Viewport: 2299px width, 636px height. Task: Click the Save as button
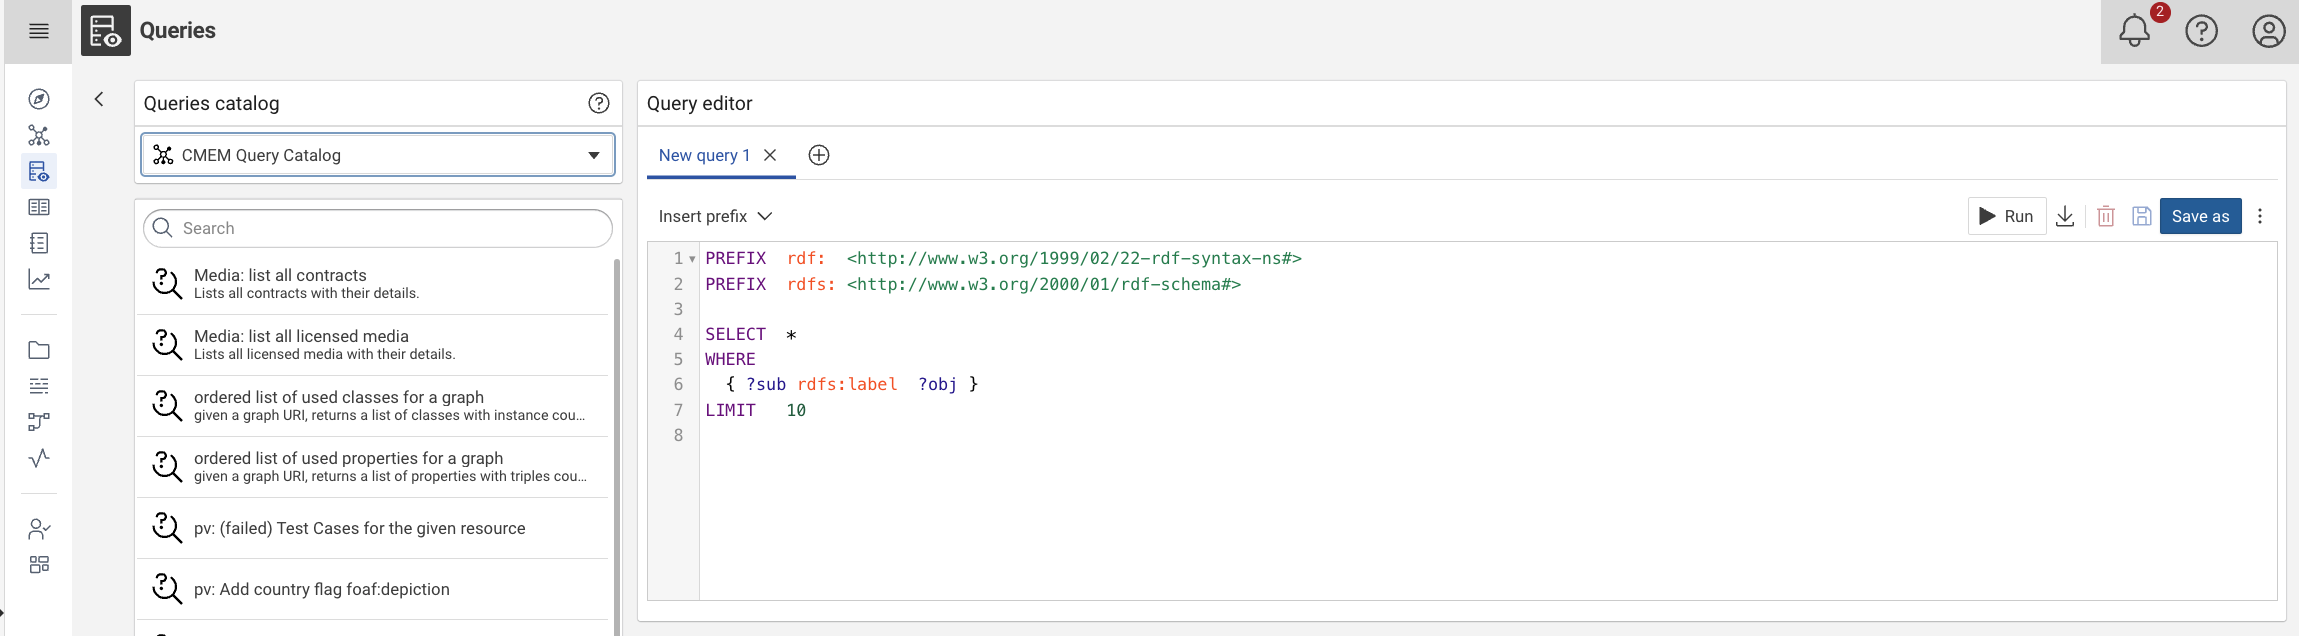[x=2200, y=216]
